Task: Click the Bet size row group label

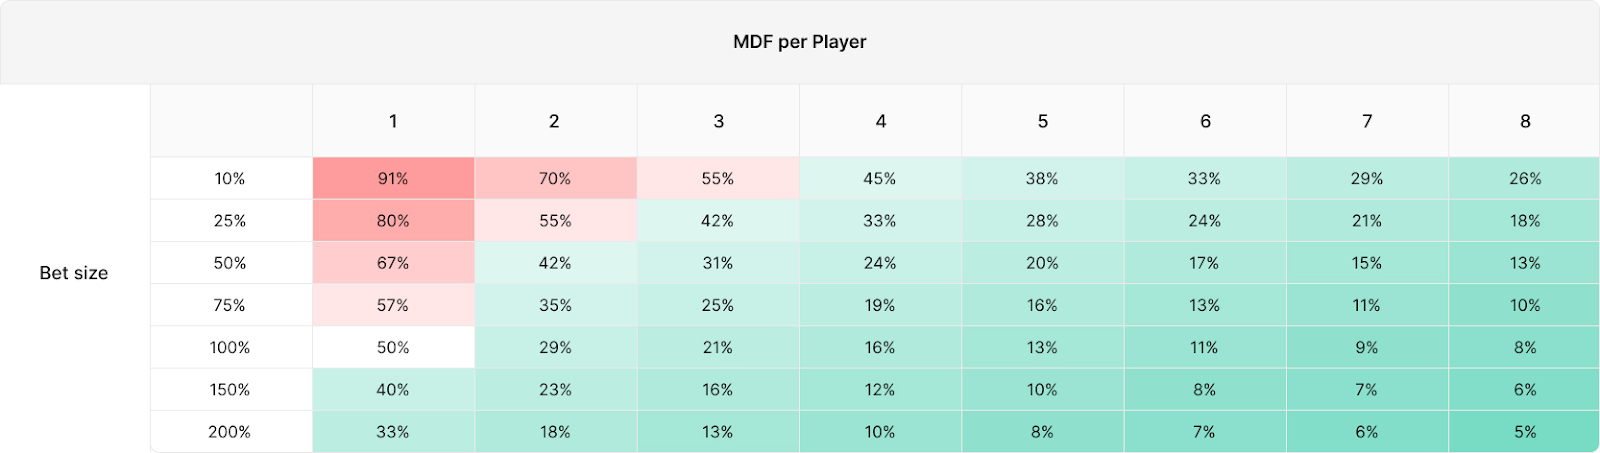Action: pos(74,273)
